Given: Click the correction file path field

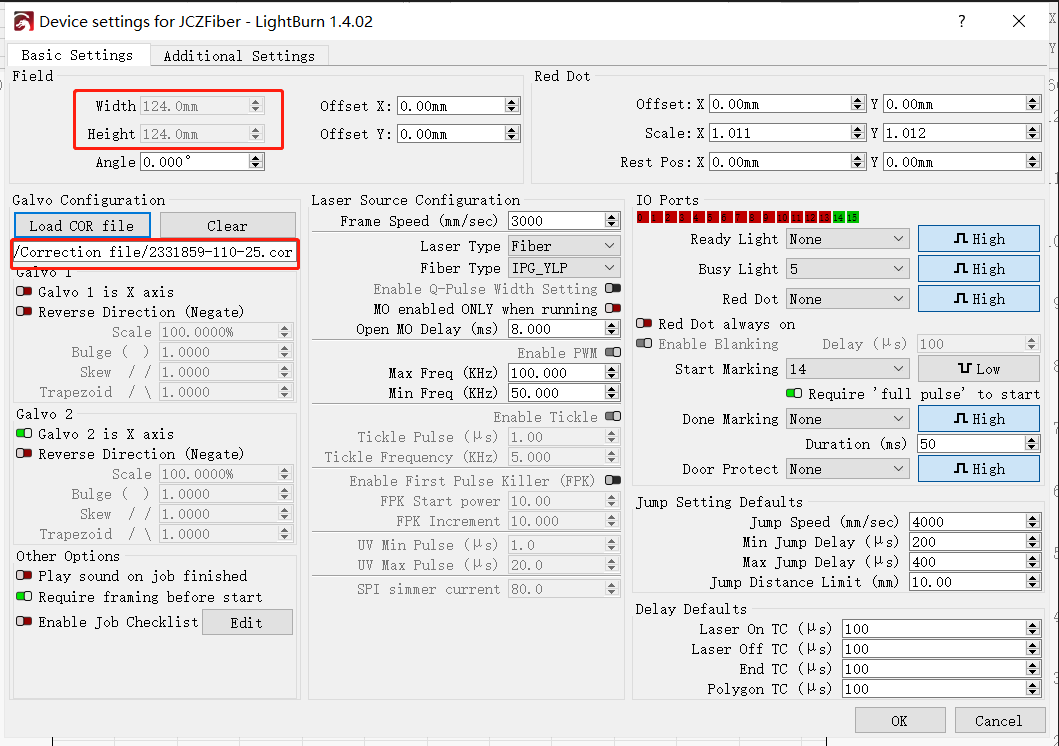Looking at the screenshot, I should pos(154,252).
